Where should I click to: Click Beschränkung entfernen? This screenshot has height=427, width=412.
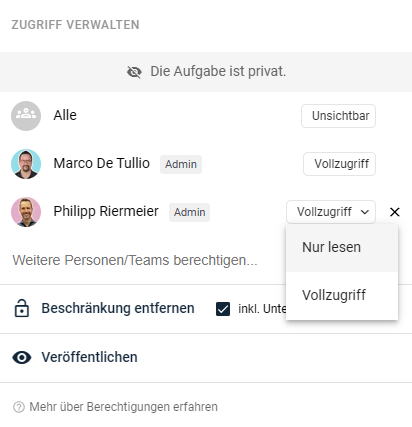[118, 308]
